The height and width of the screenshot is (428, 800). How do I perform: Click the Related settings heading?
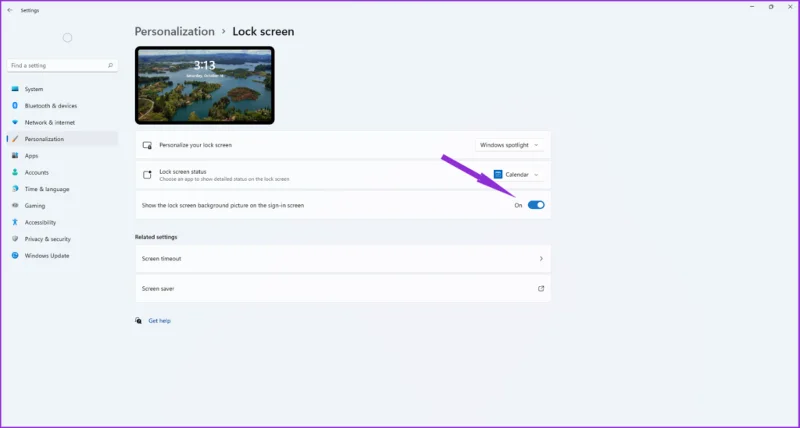pyautogui.click(x=156, y=237)
